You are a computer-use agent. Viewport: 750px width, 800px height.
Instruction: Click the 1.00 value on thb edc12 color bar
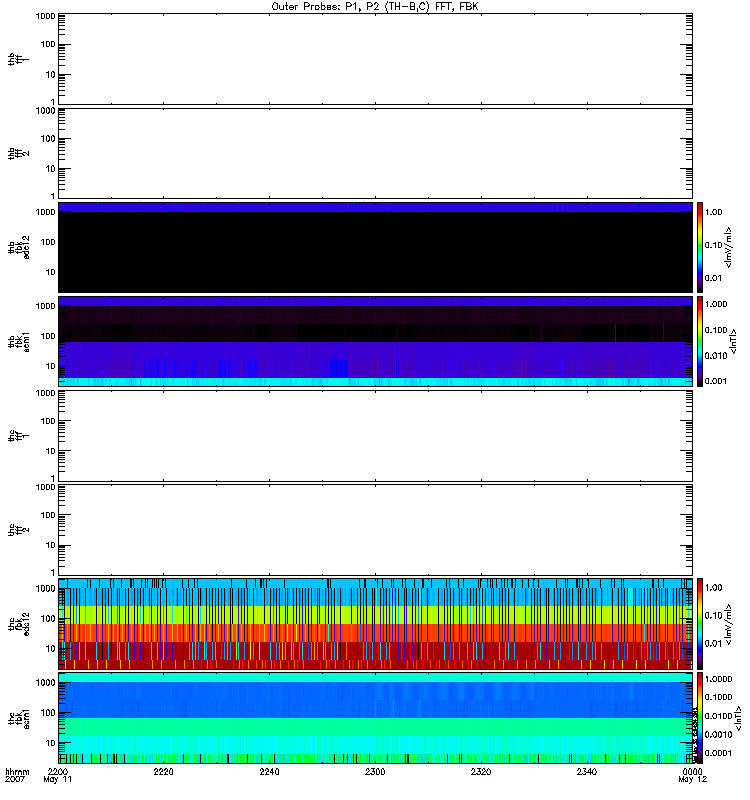point(713,212)
